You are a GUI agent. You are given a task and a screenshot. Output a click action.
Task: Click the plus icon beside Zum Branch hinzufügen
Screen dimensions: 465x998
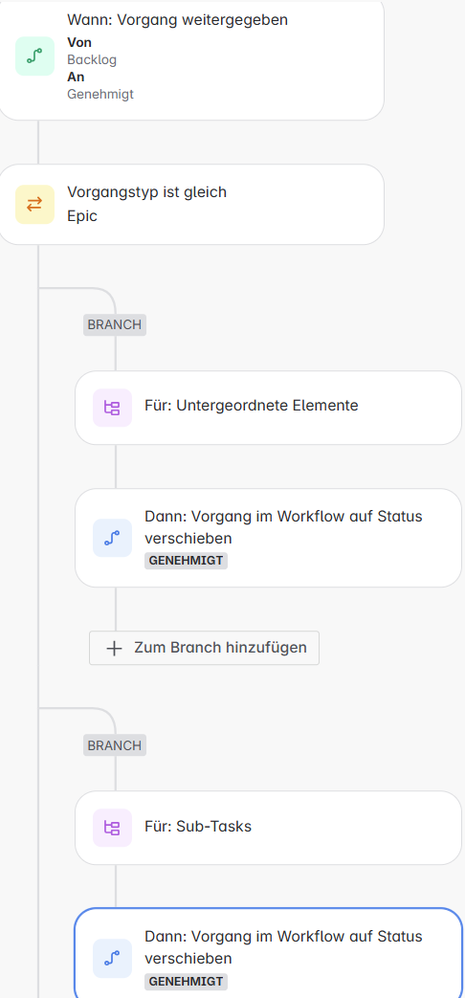[x=114, y=648]
